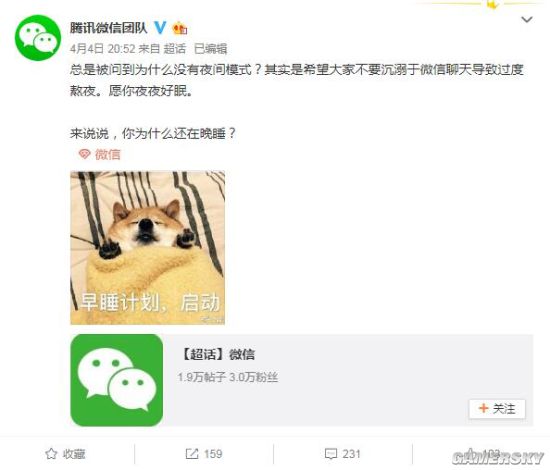550x470 pixels.
Task: Open 腾讯微信团队 account name link
Action: 108,28
